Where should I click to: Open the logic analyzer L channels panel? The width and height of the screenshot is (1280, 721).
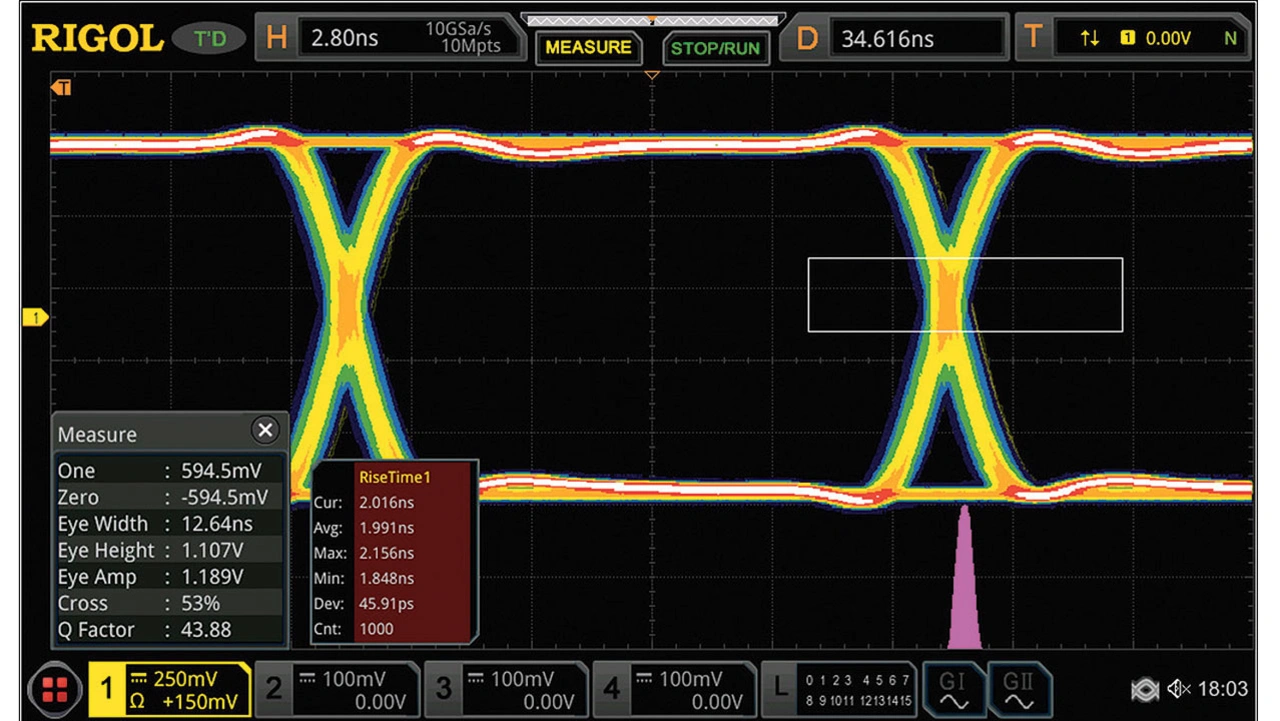(838, 689)
